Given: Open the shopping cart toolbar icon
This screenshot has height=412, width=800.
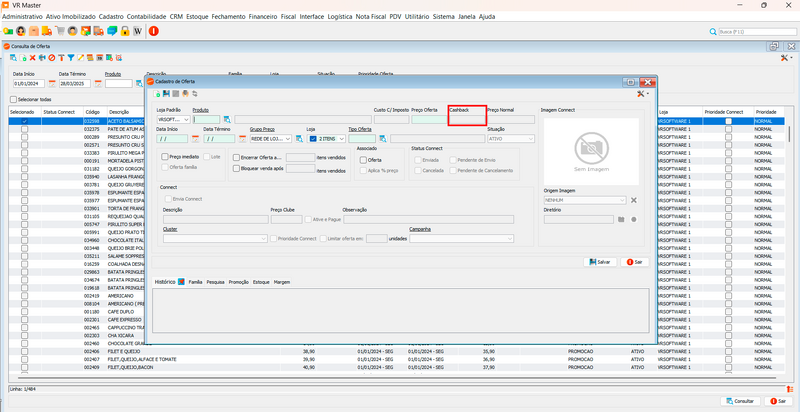Looking at the screenshot, I should pos(60,31).
